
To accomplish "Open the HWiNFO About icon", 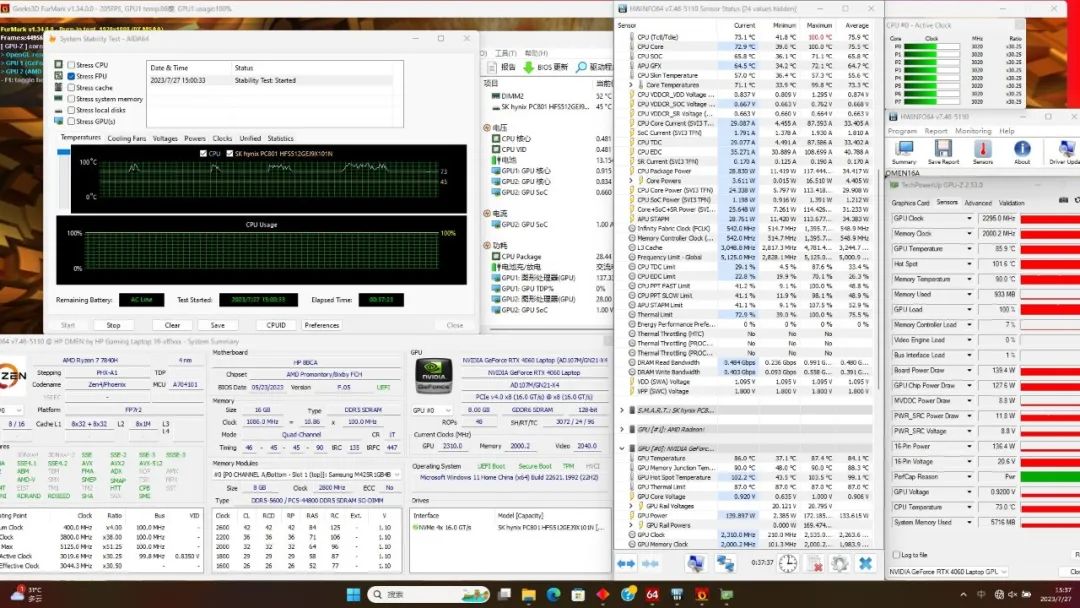I will pos(1022,152).
